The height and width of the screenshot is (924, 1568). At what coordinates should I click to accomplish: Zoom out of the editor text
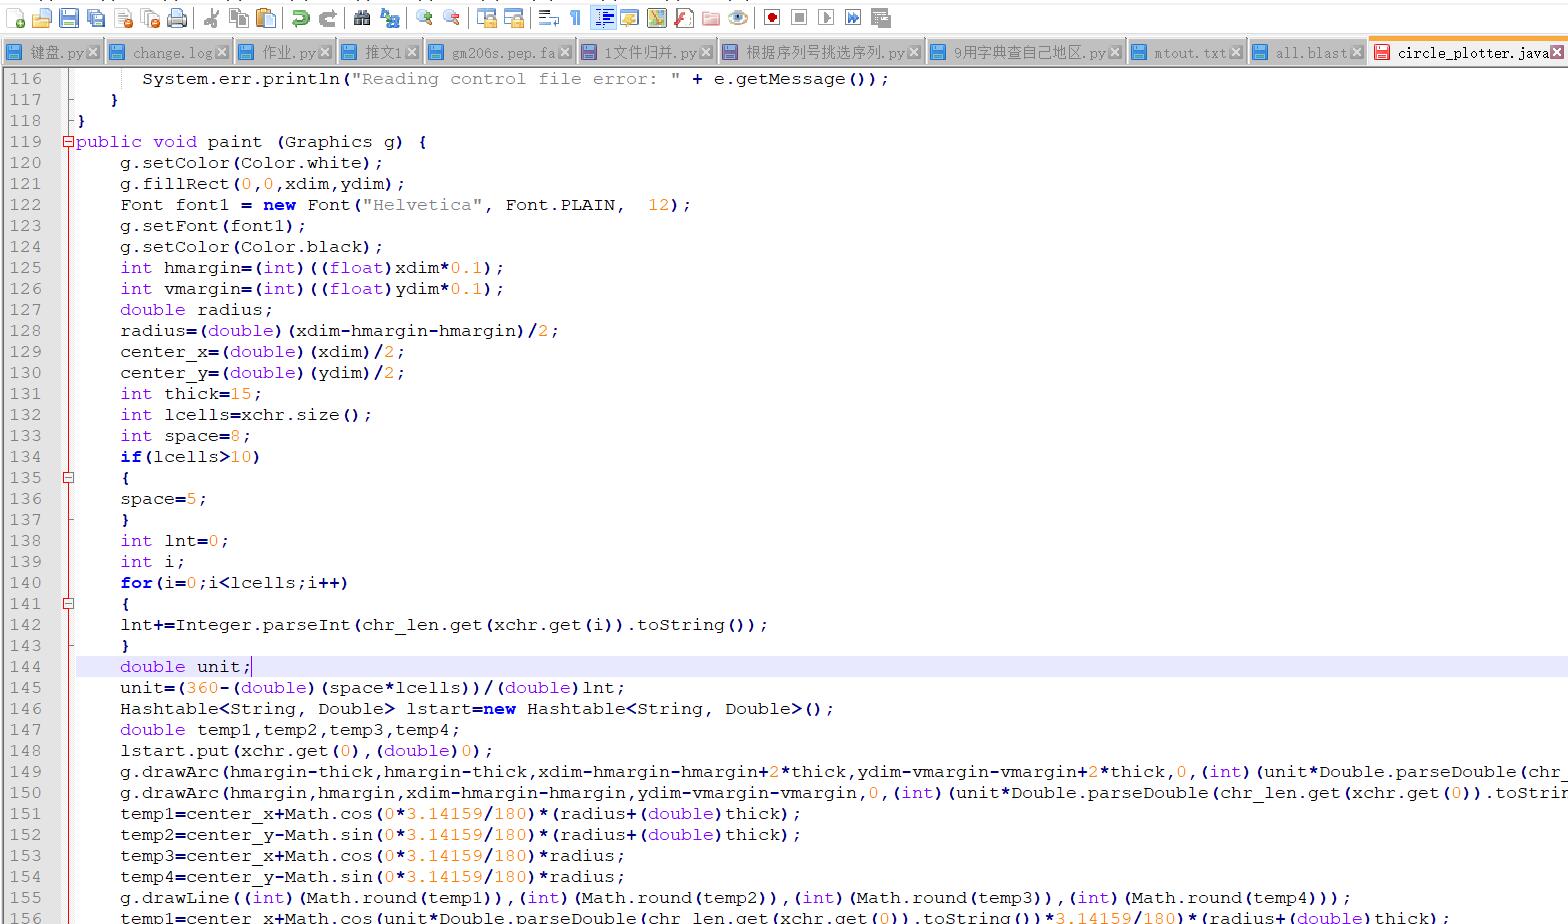click(x=451, y=18)
